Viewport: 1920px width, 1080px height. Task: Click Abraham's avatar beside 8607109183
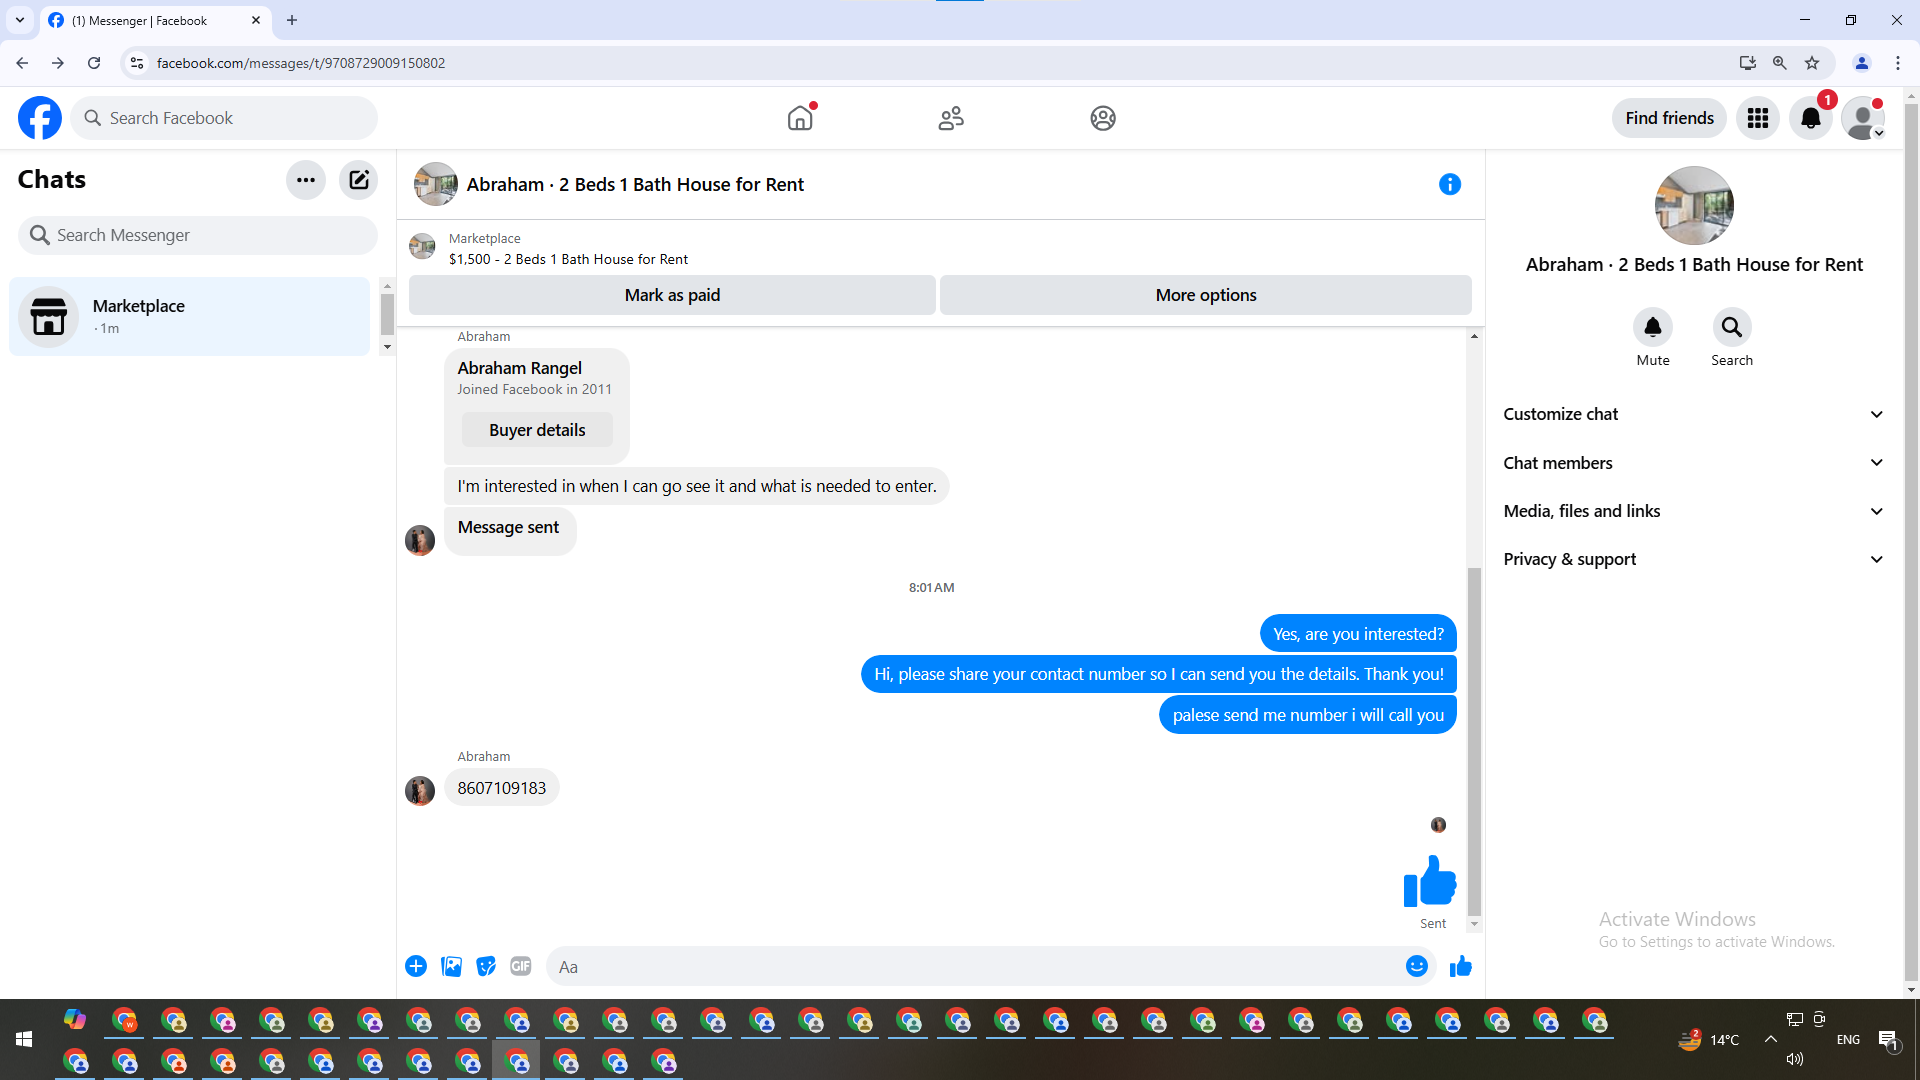point(420,790)
